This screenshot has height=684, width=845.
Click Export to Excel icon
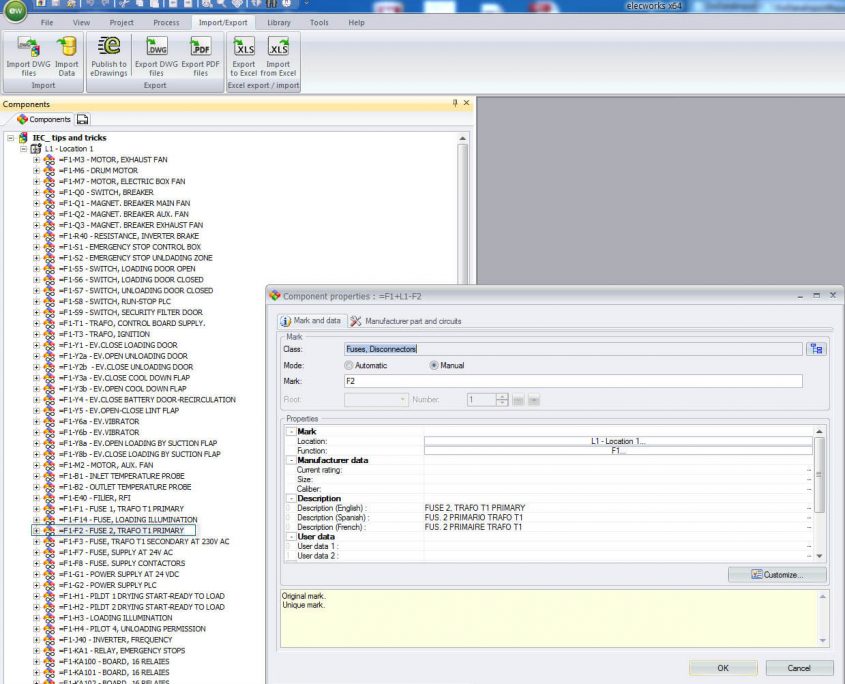244,47
